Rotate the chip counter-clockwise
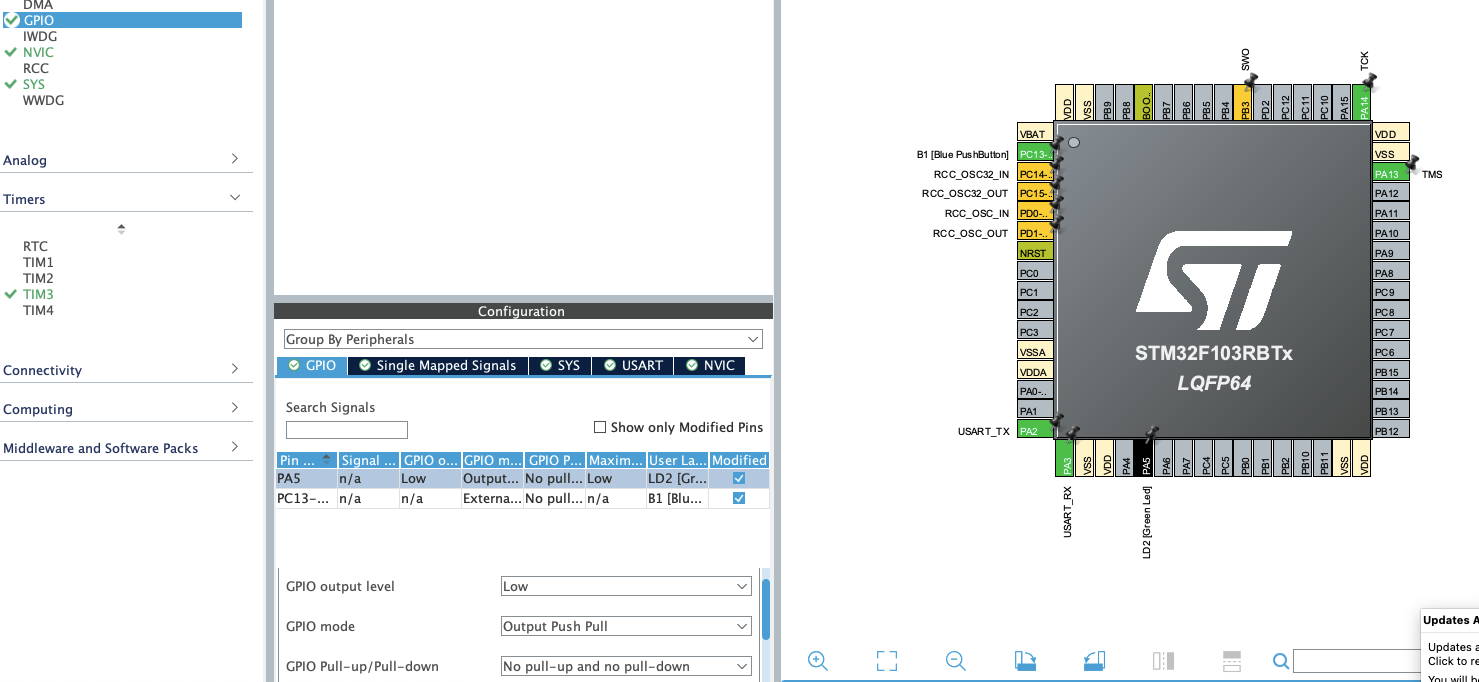The image size is (1479, 682). [x=1094, y=661]
